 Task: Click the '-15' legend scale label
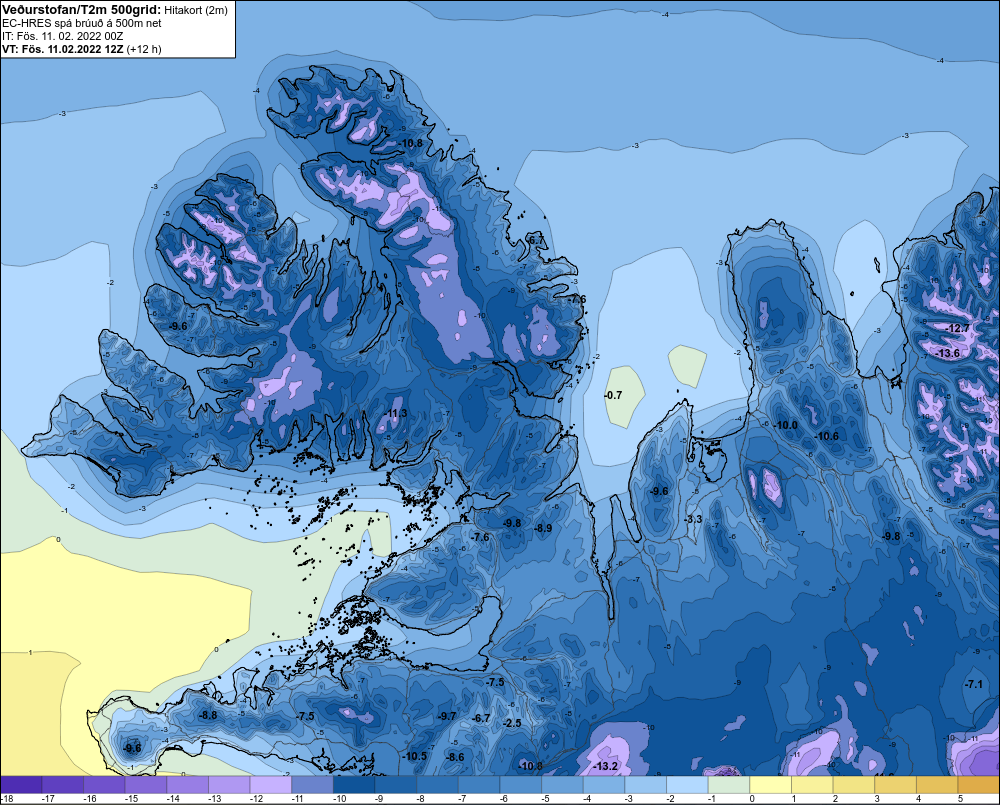point(131,799)
